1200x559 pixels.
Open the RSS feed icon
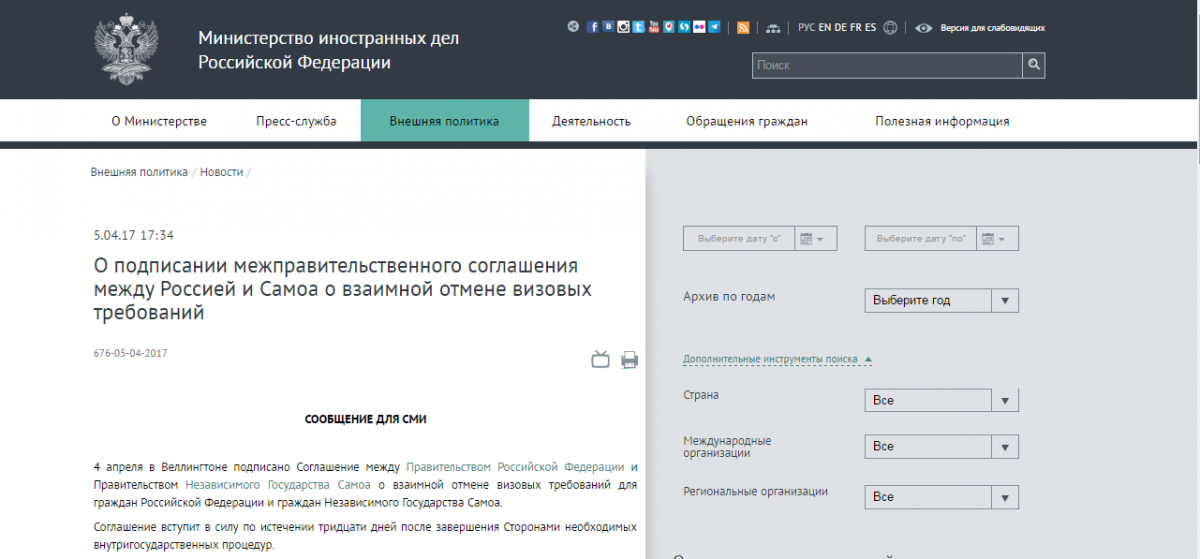(x=743, y=28)
